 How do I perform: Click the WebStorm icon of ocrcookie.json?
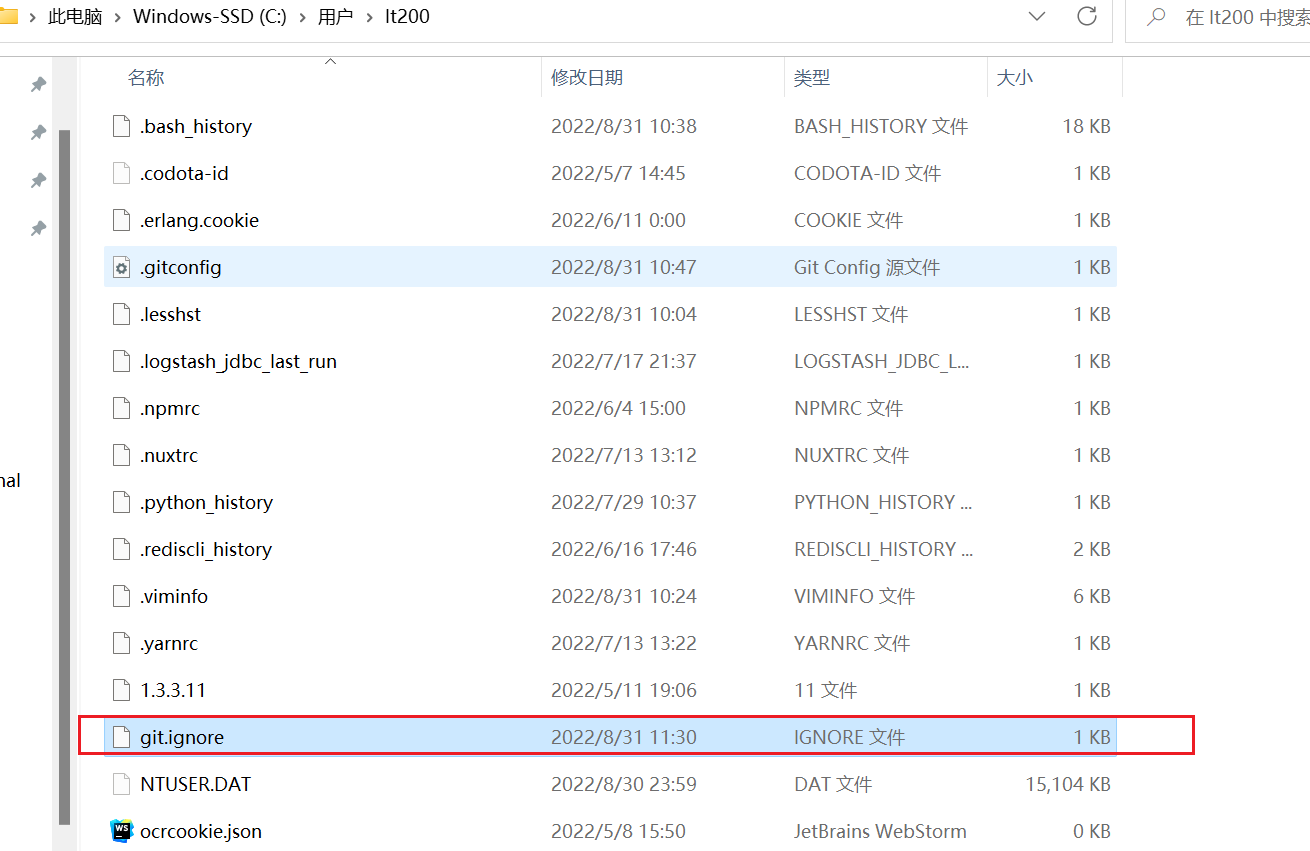tap(121, 831)
